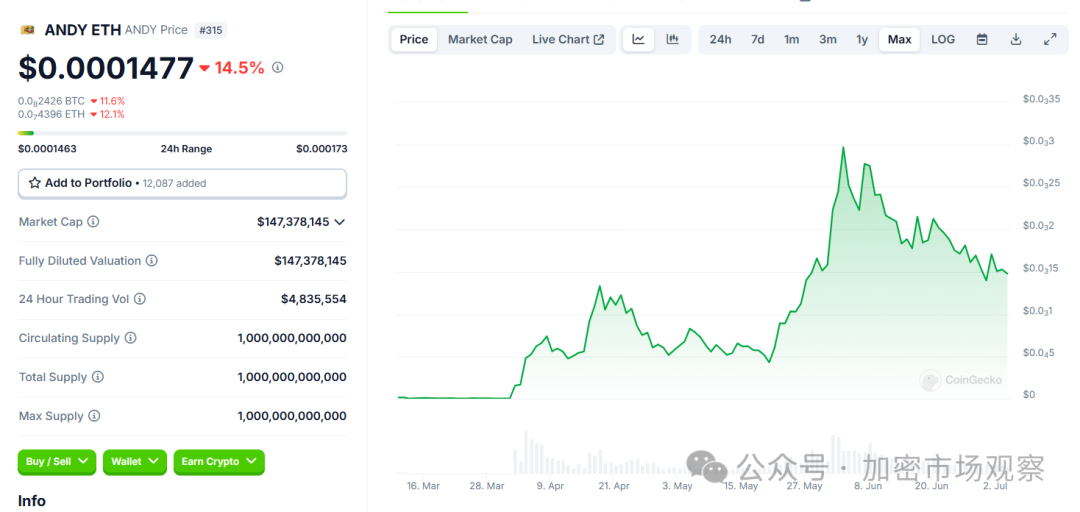Add ANDY to Portfolio
The image size is (1080, 512).
[182, 183]
